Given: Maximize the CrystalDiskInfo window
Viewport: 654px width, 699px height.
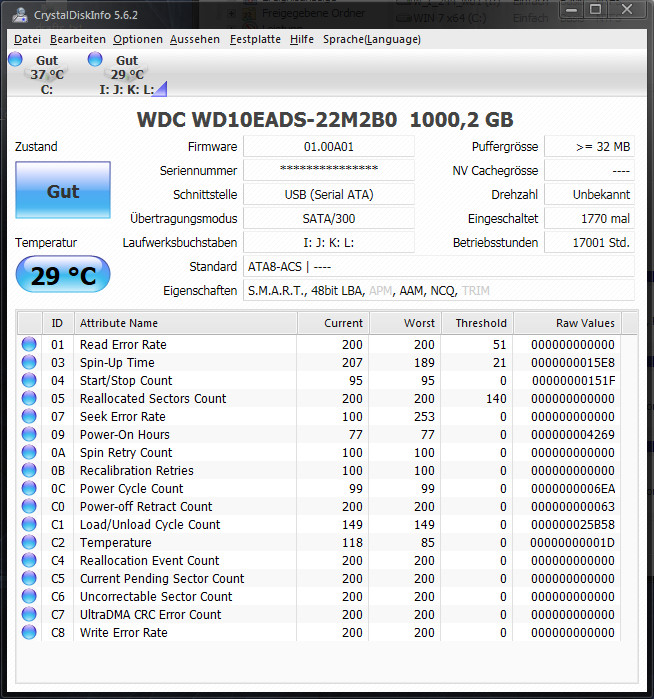Looking at the screenshot, I should (x=595, y=10).
